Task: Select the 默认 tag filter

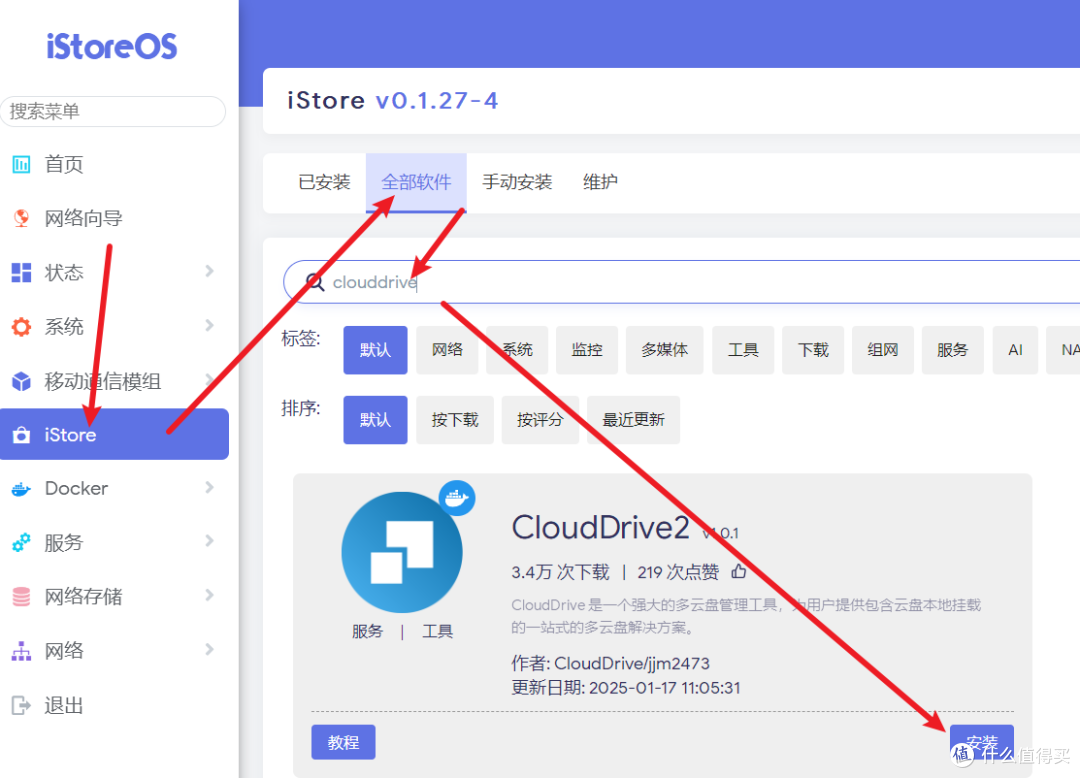Action: pyautogui.click(x=375, y=350)
